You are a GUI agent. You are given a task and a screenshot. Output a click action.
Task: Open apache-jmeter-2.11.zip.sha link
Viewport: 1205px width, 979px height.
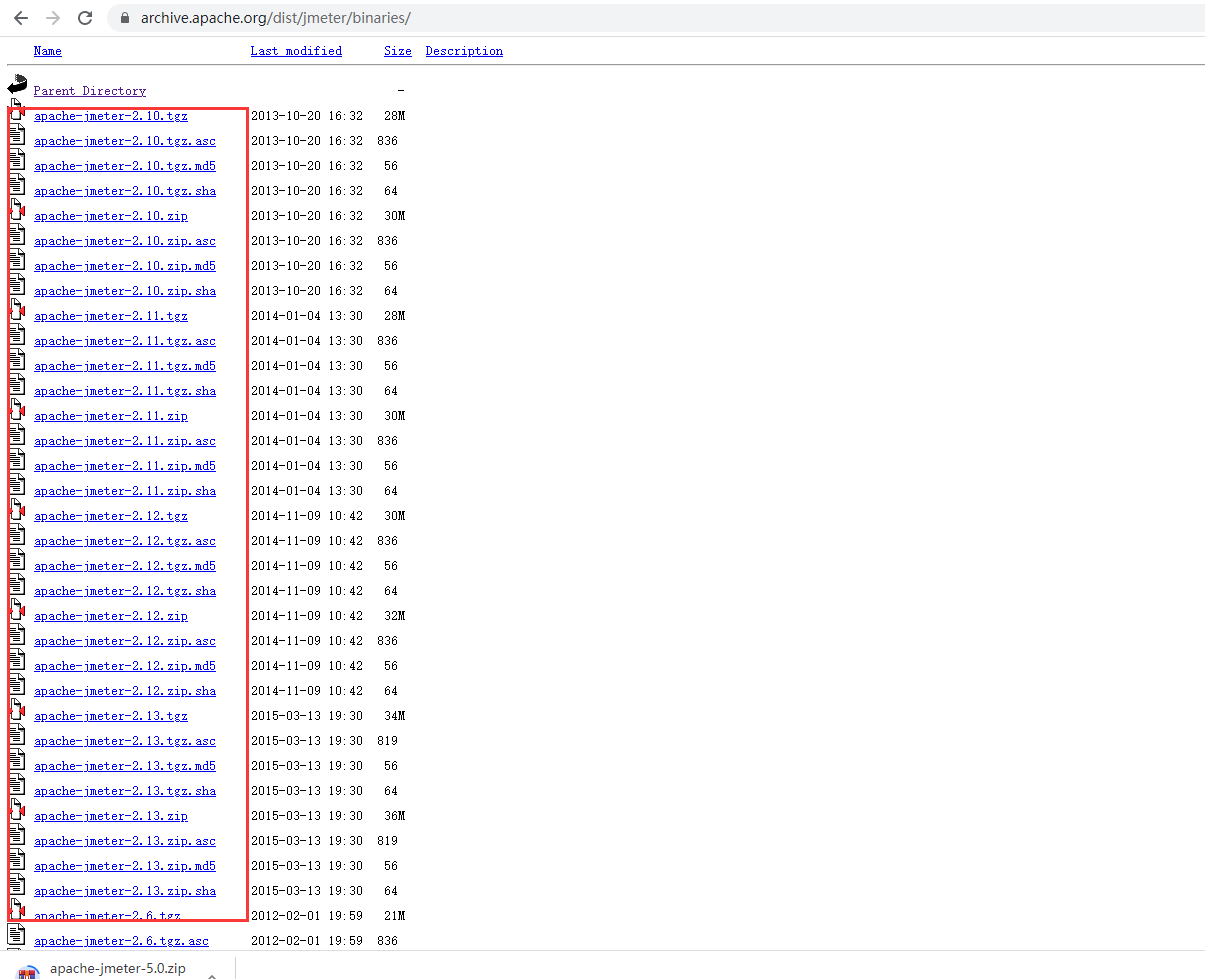tap(125, 491)
